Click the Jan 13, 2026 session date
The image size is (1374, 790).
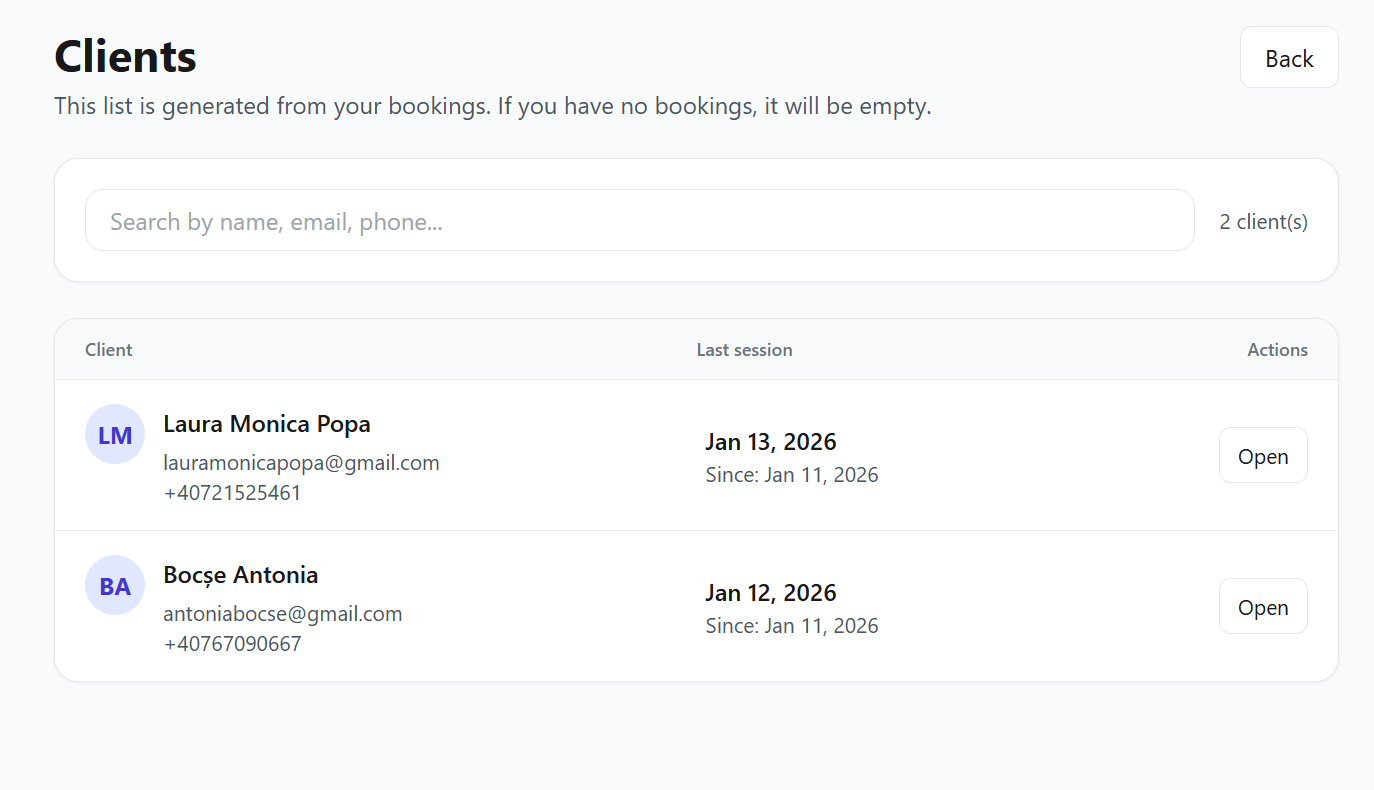[770, 442]
